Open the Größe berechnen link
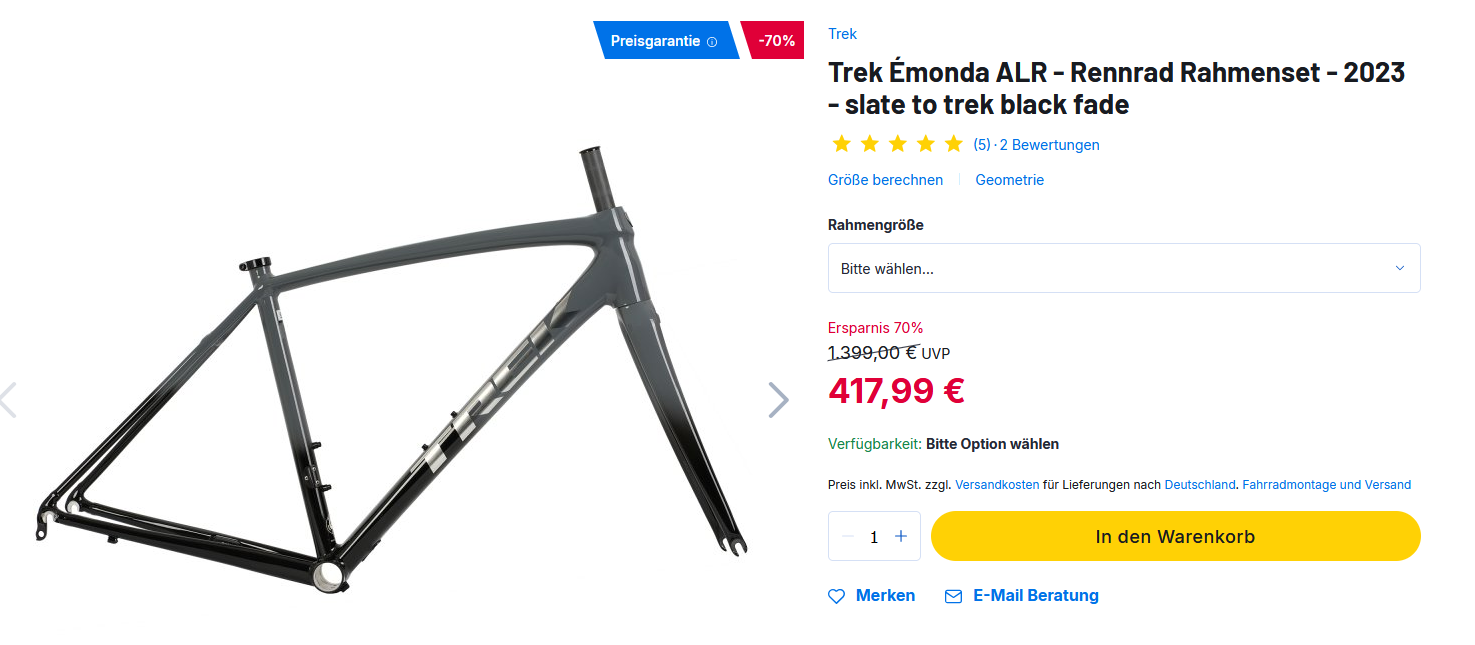 point(885,180)
